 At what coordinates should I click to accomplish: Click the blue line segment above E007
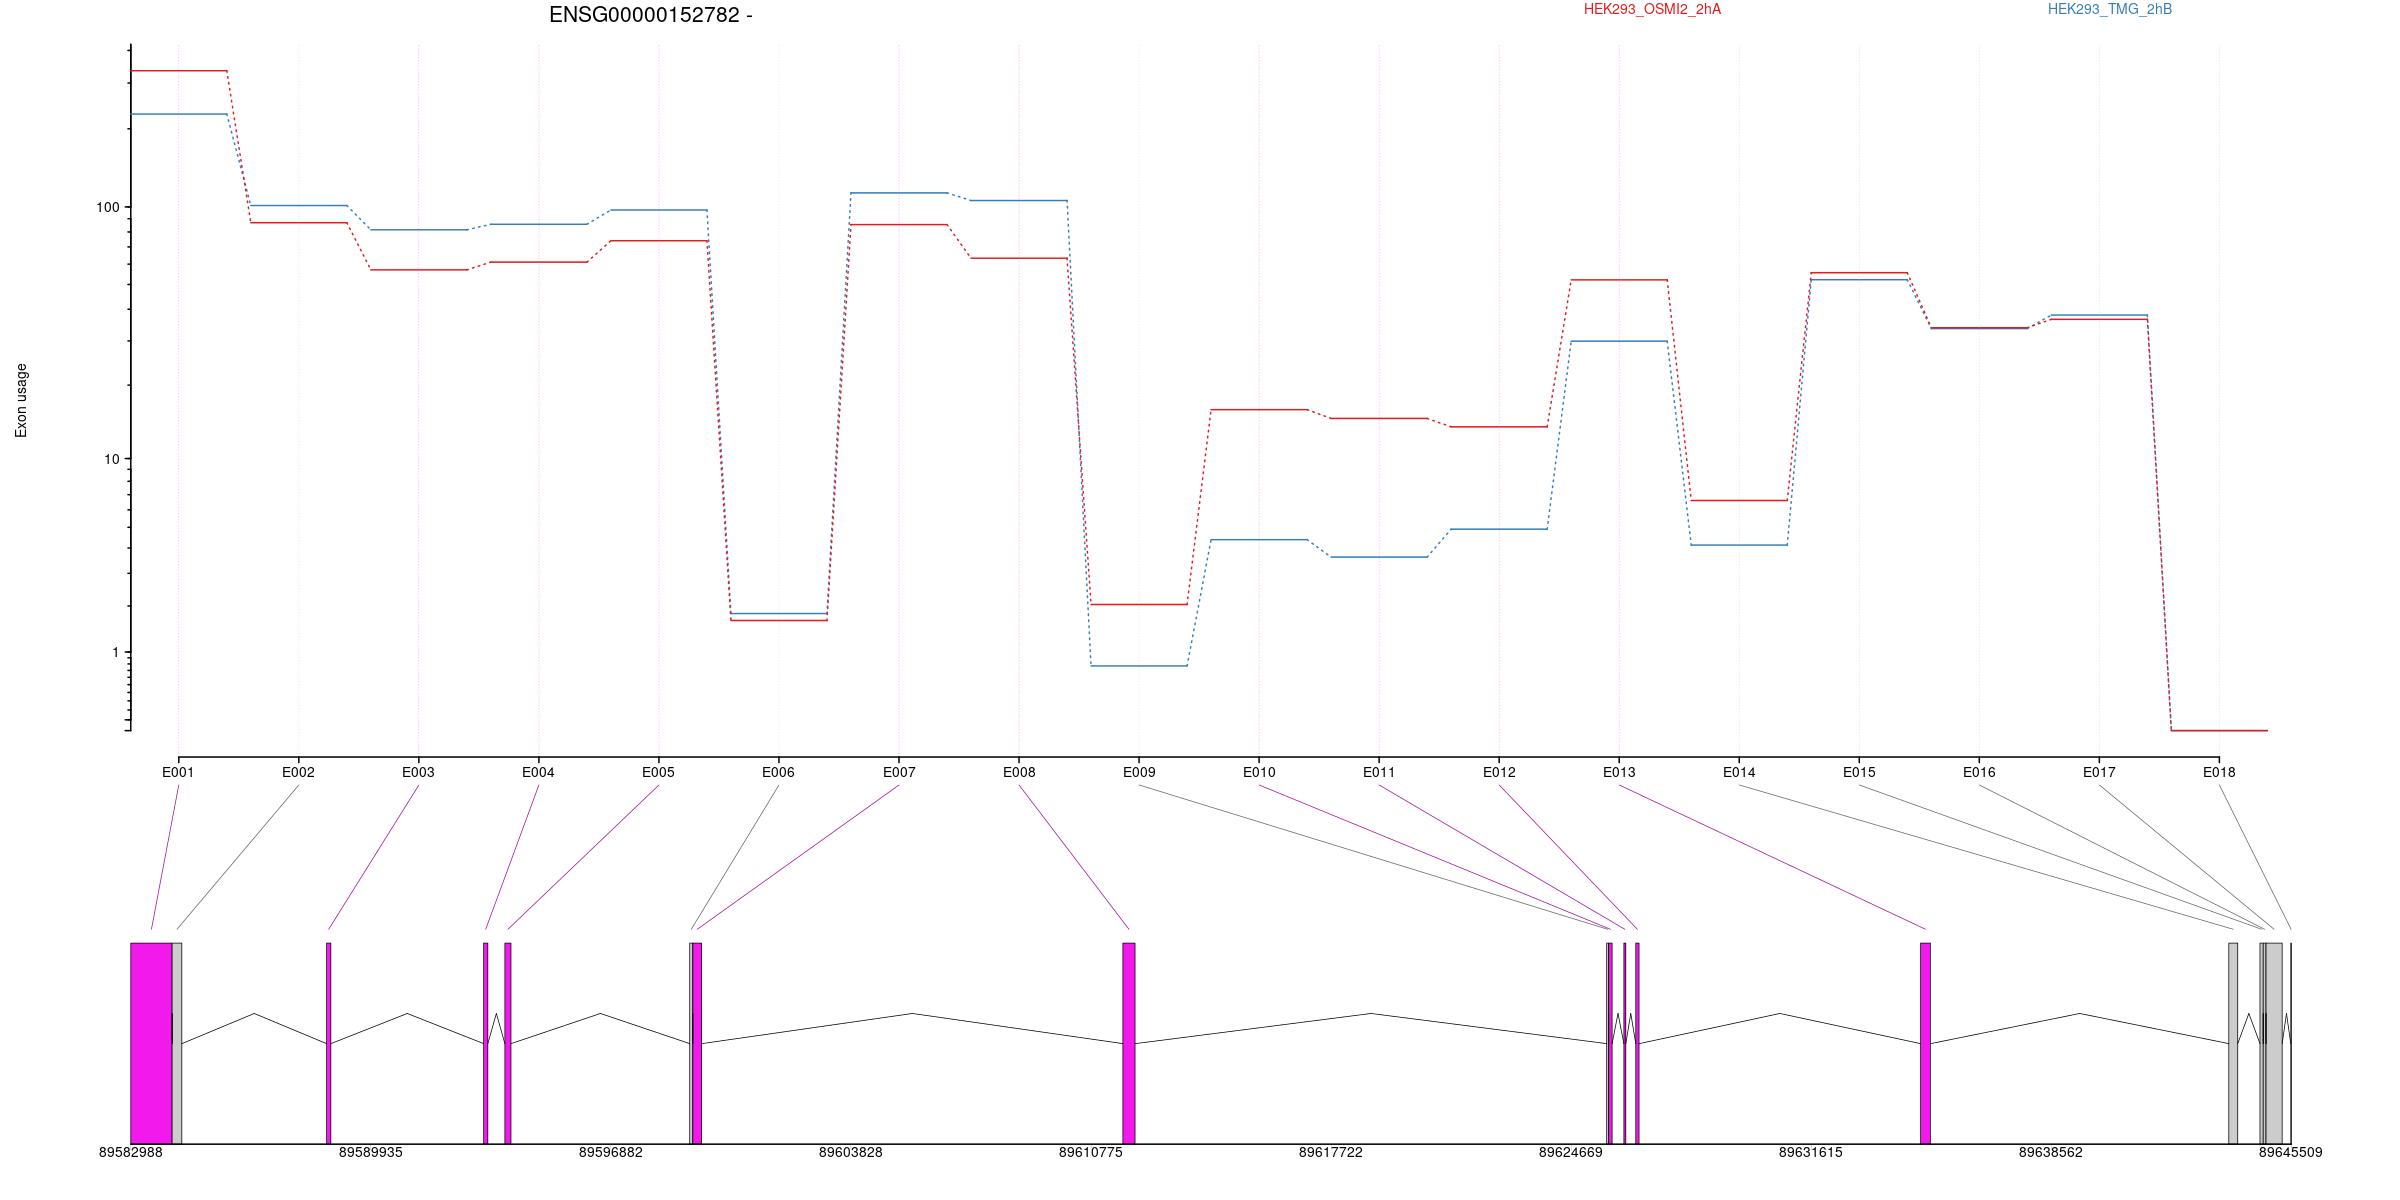[x=899, y=193]
